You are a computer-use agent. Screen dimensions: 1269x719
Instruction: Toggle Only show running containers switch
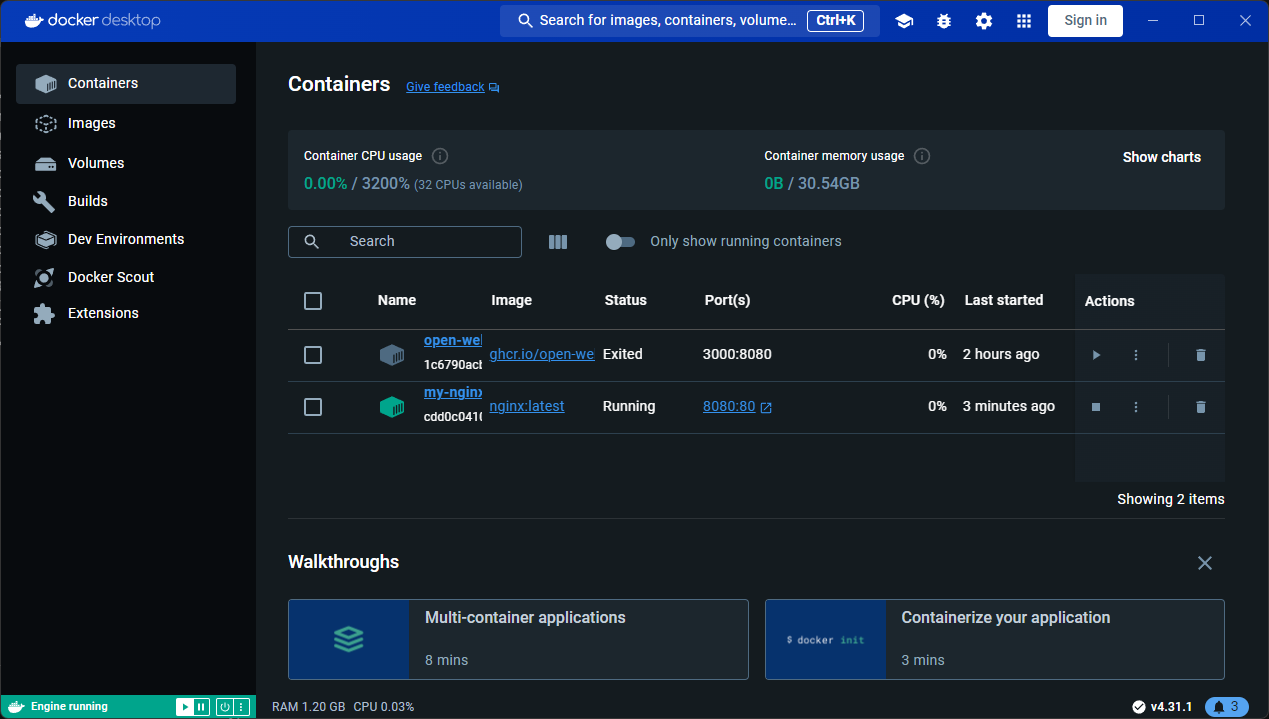[620, 242]
